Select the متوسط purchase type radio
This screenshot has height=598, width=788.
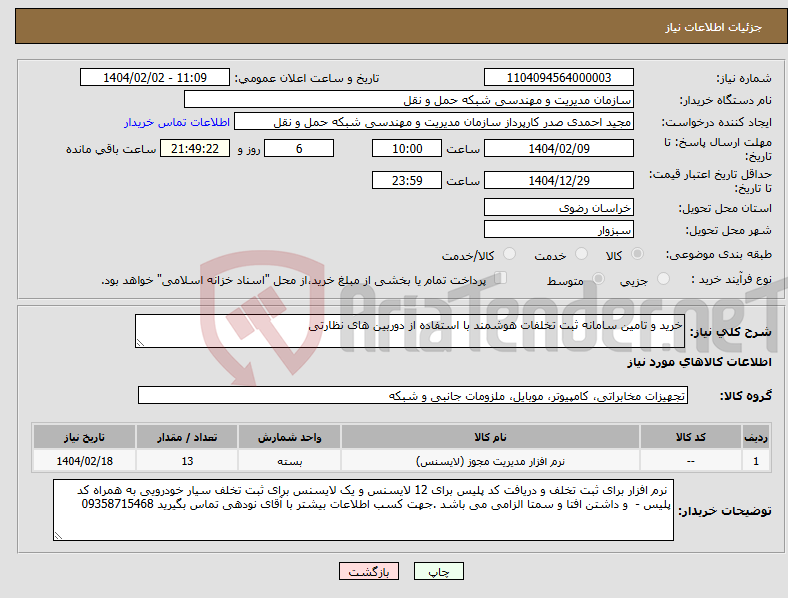[598, 279]
